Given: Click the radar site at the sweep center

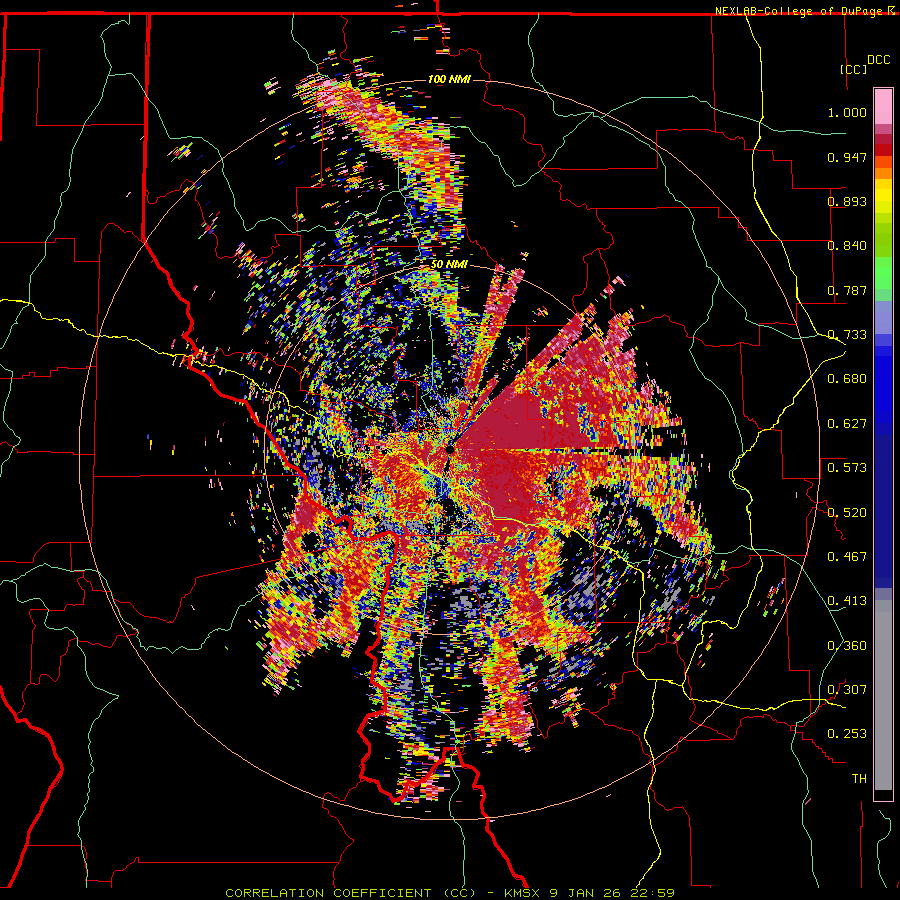Looking at the screenshot, I should (x=449, y=449).
